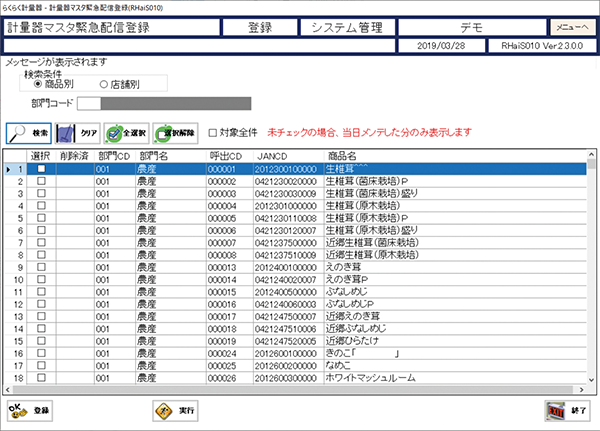The height and width of the screenshot is (431, 600).
Task: Click the 終了 exit button
Action: pyautogui.click(x=566, y=410)
